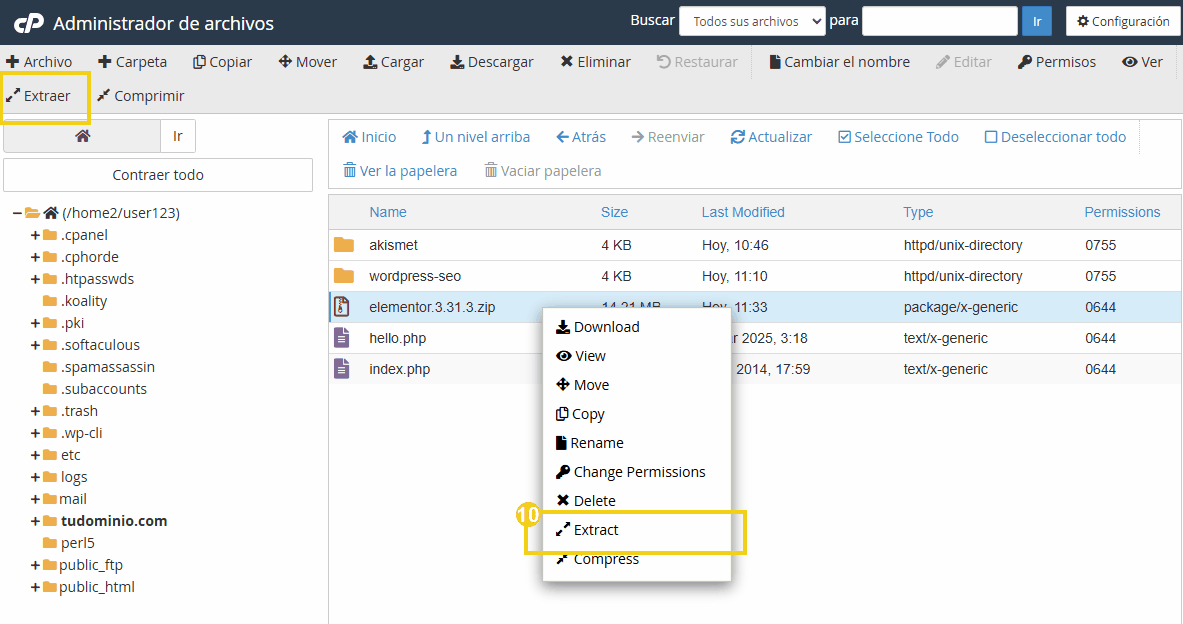Open Permisos key icon in toolbar
1183x624 pixels.
click(x=1025, y=62)
